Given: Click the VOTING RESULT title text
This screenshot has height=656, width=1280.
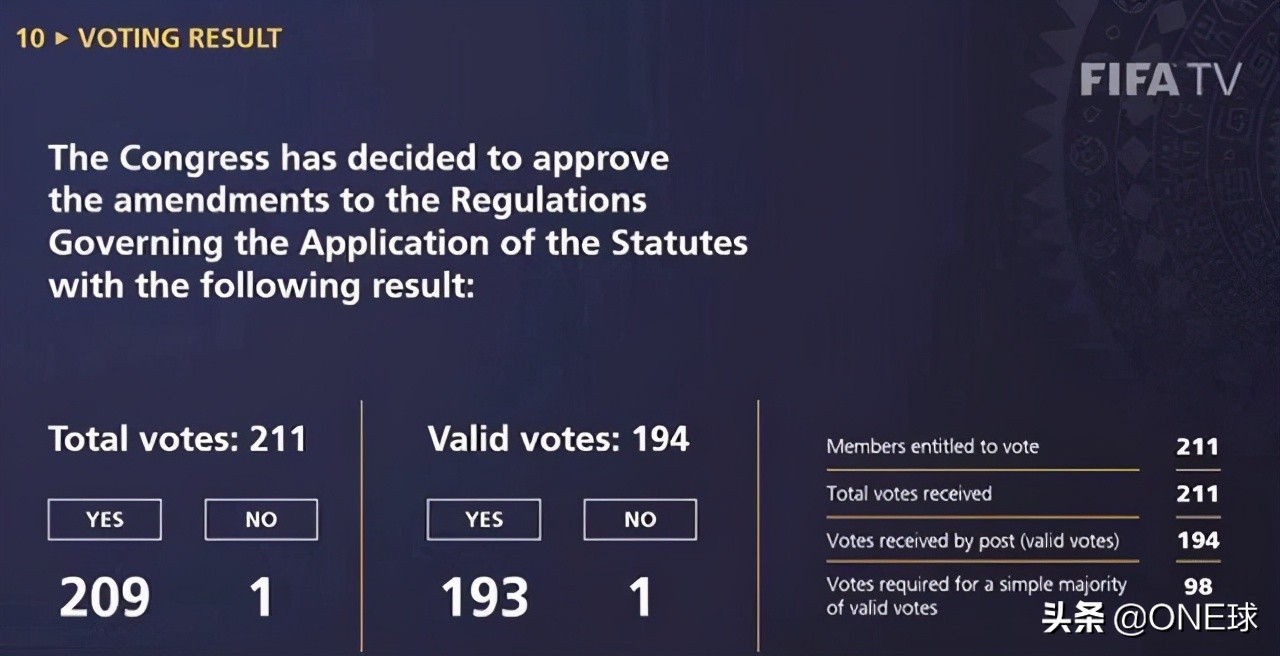Looking at the screenshot, I should 180,39.
